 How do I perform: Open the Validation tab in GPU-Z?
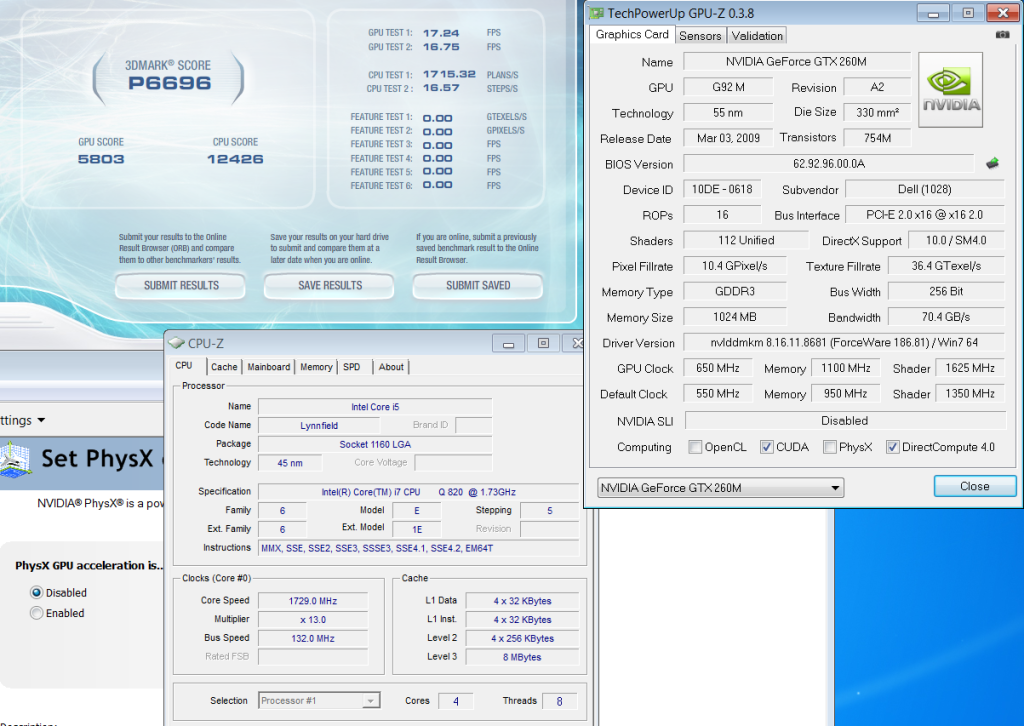coord(757,36)
